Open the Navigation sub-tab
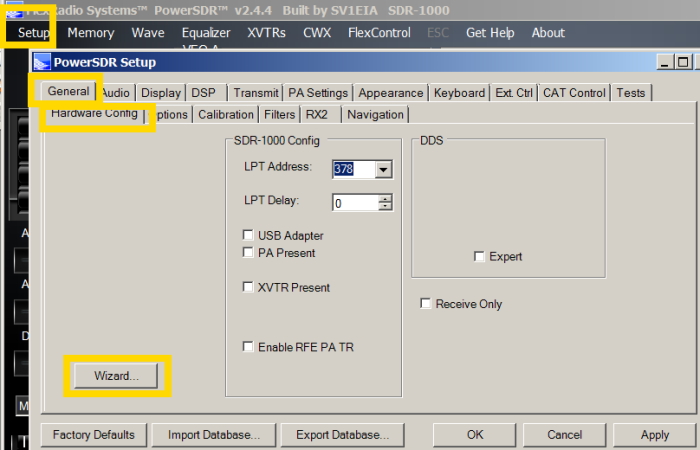Viewport: 700px width, 450px height. coord(375,115)
